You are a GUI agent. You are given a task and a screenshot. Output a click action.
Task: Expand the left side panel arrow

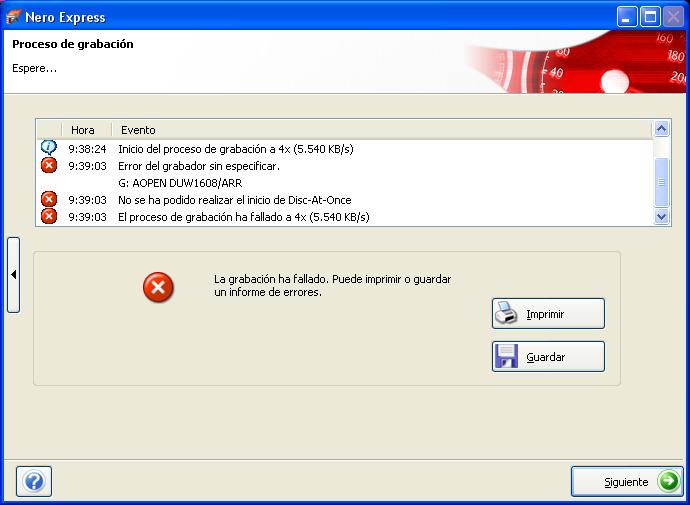point(13,274)
